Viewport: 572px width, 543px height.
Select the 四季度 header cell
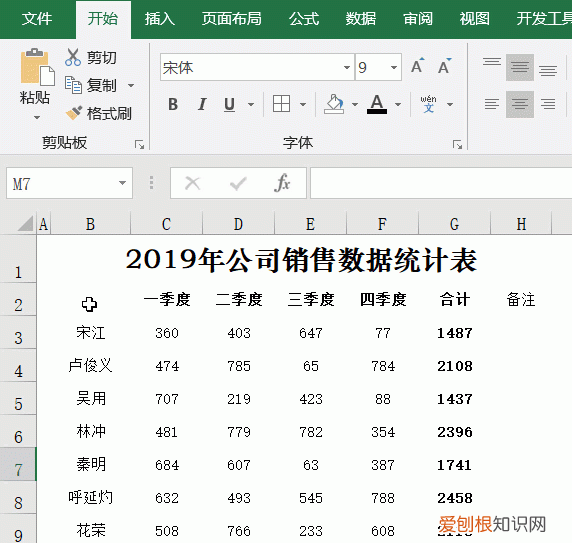click(383, 300)
